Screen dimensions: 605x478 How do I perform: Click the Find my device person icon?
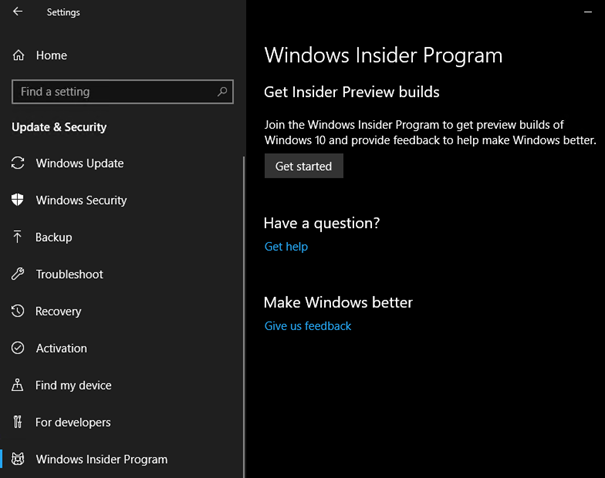[x=17, y=385]
